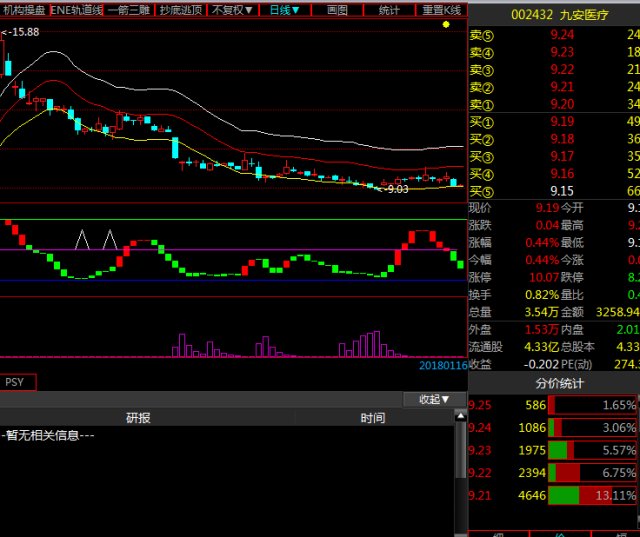The width and height of the screenshot is (640, 537).
Task: Click the yellow dot marker on chart
Action: tap(445, 24)
